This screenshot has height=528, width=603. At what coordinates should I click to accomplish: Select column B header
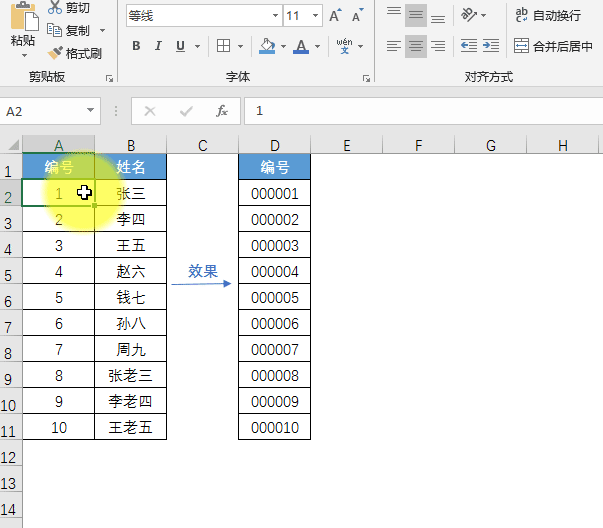(x=131, y=145)
